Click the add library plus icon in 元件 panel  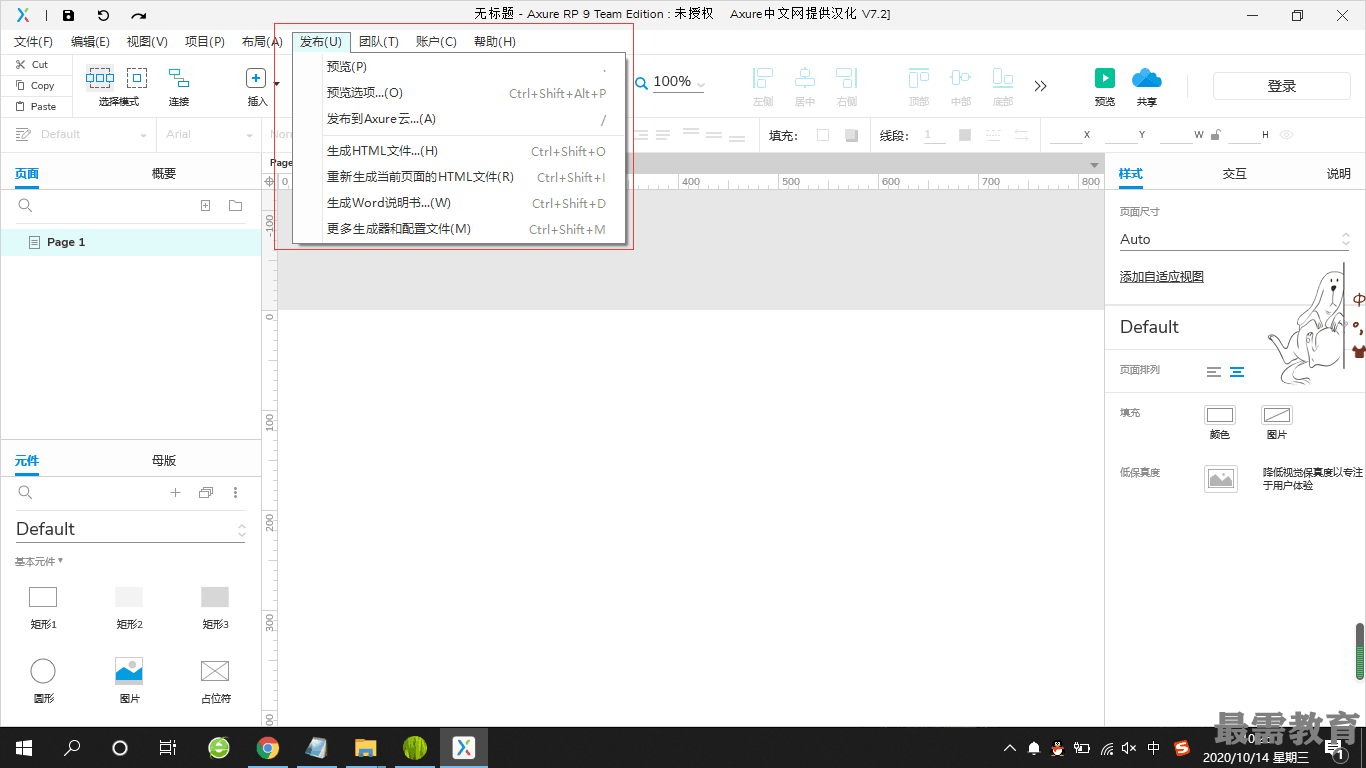click(176, 493)
